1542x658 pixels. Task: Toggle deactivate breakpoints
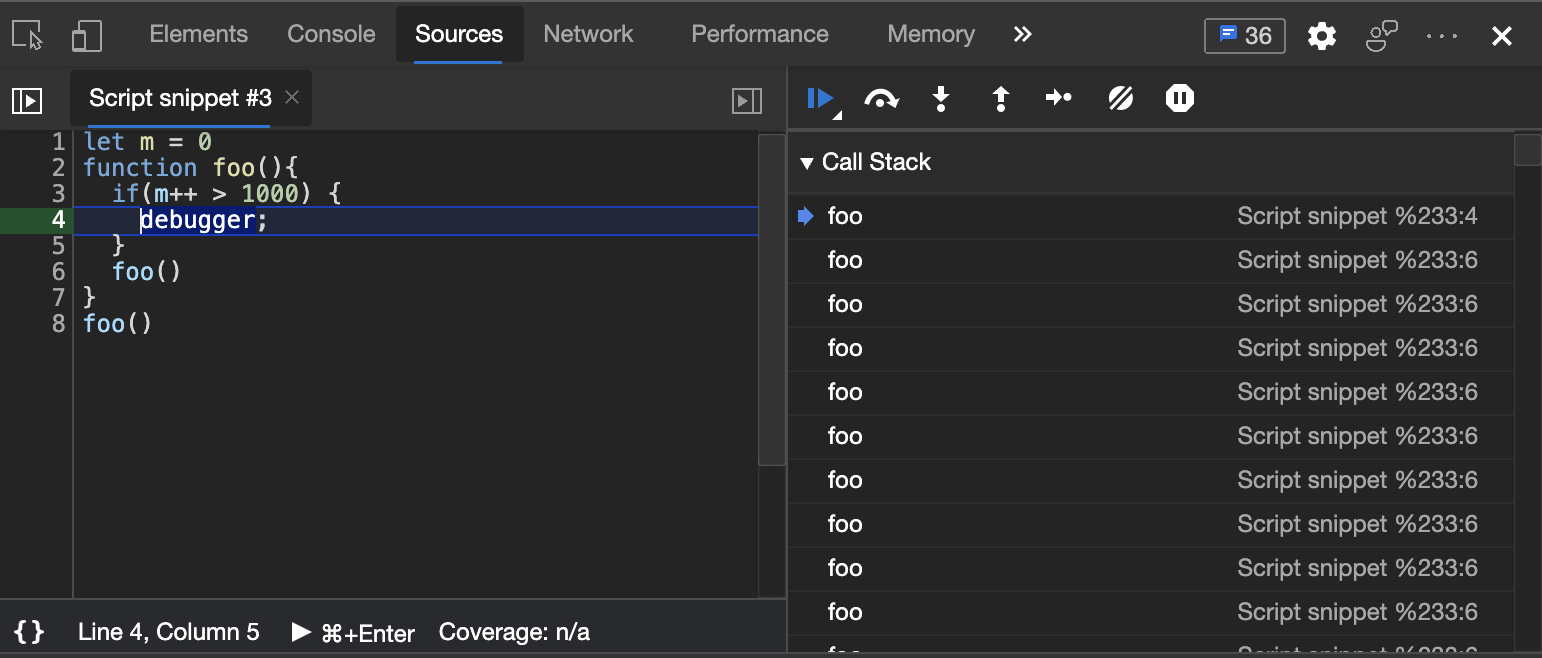tap(1120, 98)
